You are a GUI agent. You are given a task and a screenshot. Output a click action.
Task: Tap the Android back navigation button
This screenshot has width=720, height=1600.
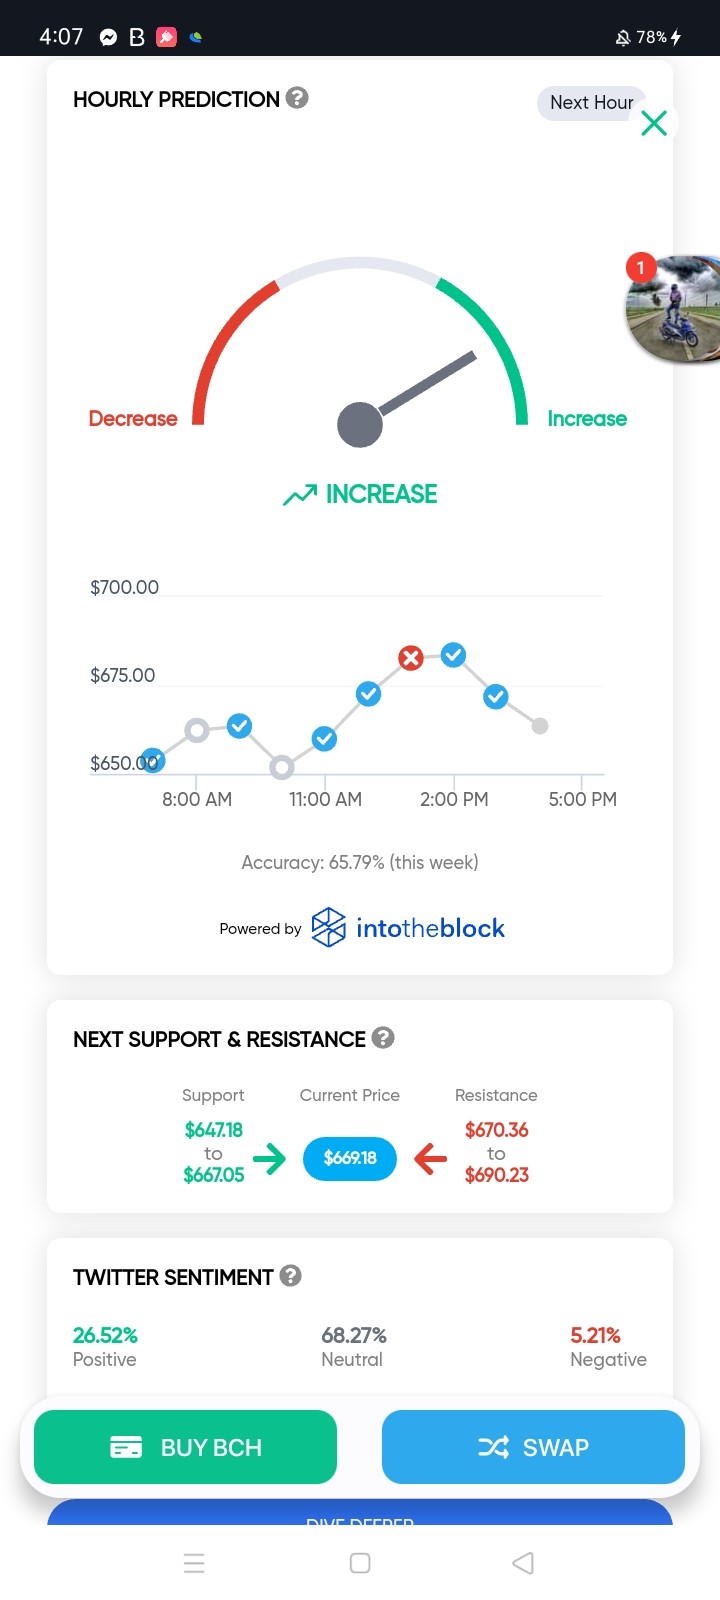point(523,1563)
